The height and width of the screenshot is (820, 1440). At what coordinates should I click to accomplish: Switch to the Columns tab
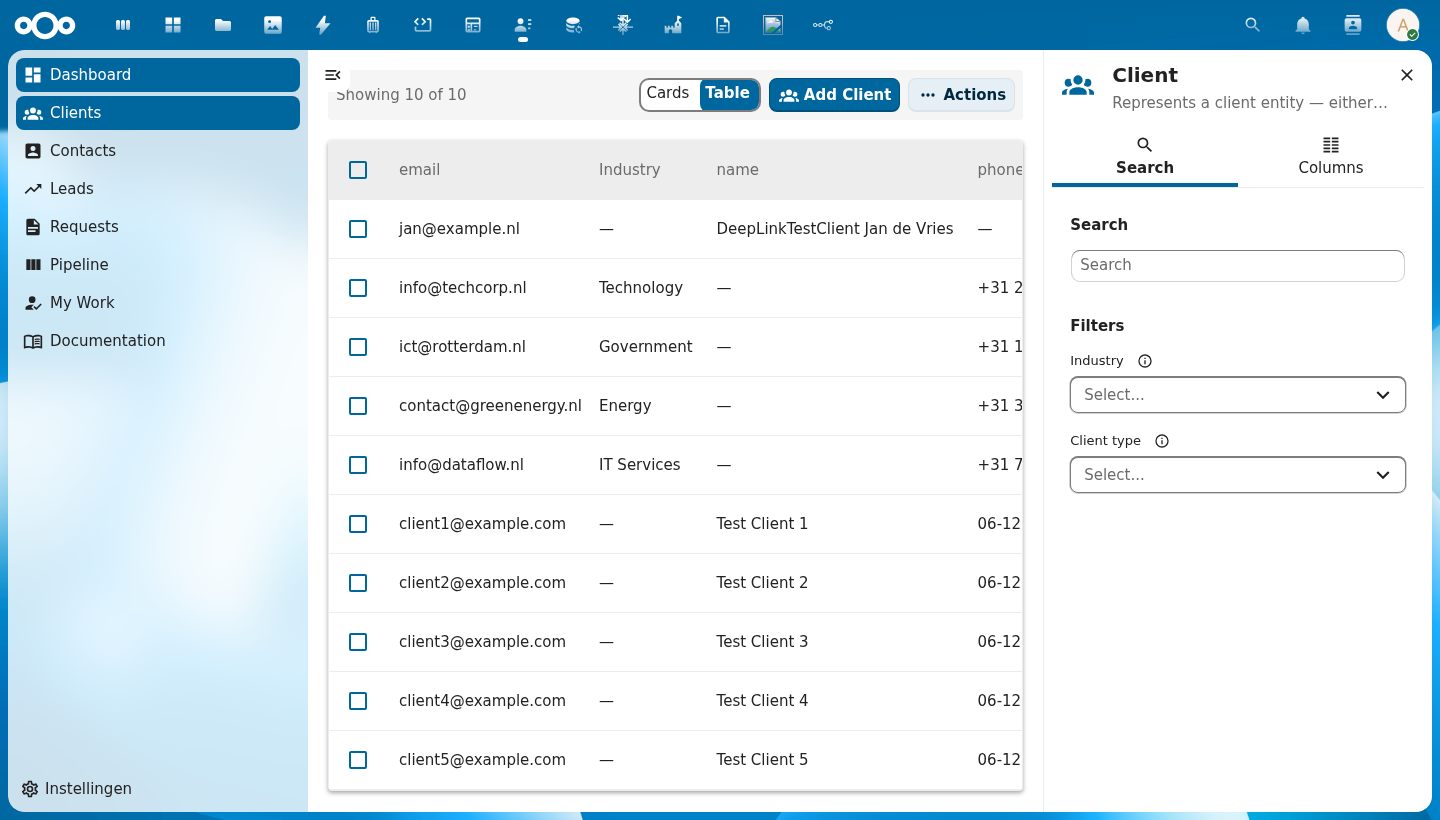pyautogui.click(x=1331, y=157)
